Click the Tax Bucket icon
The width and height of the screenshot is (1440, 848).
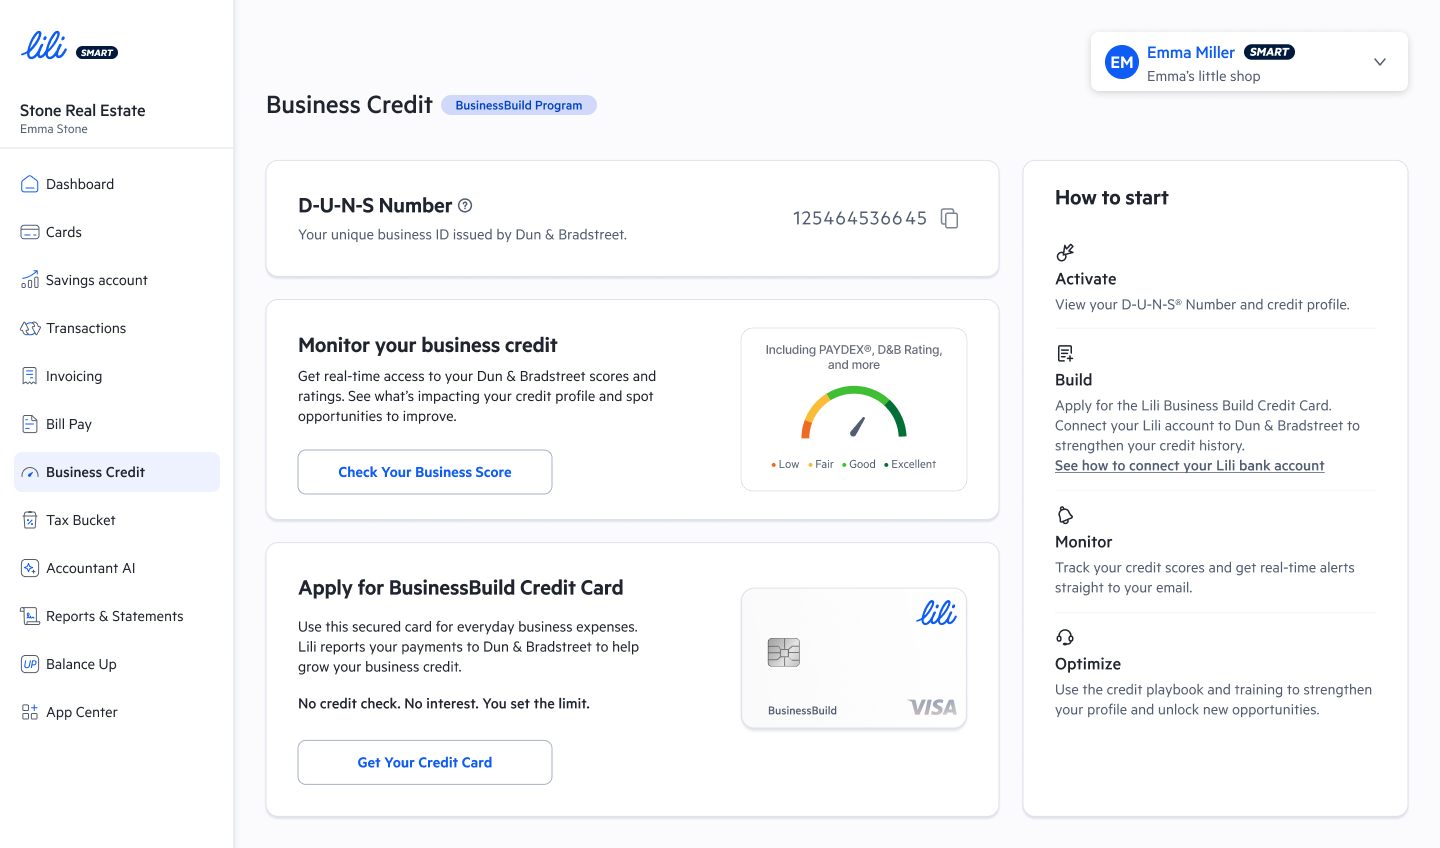click(x=30, y=520)
